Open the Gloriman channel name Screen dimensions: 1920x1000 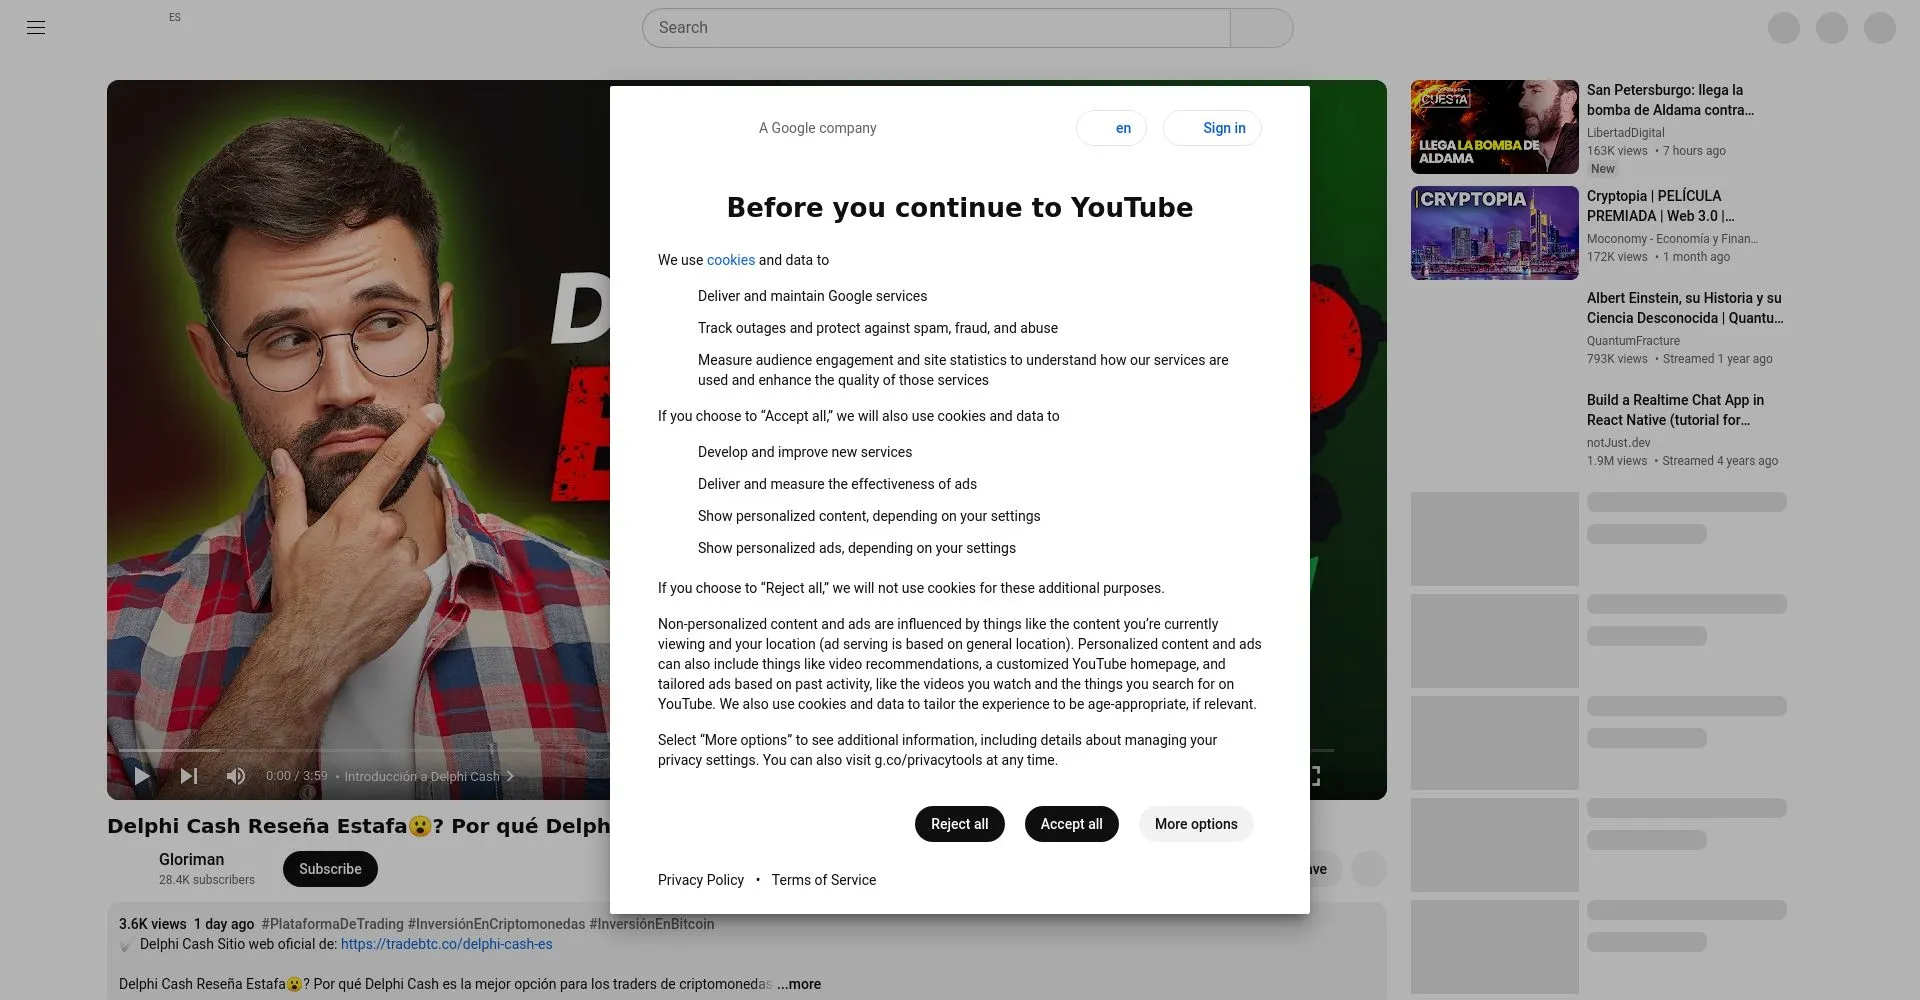click(191, 860)
